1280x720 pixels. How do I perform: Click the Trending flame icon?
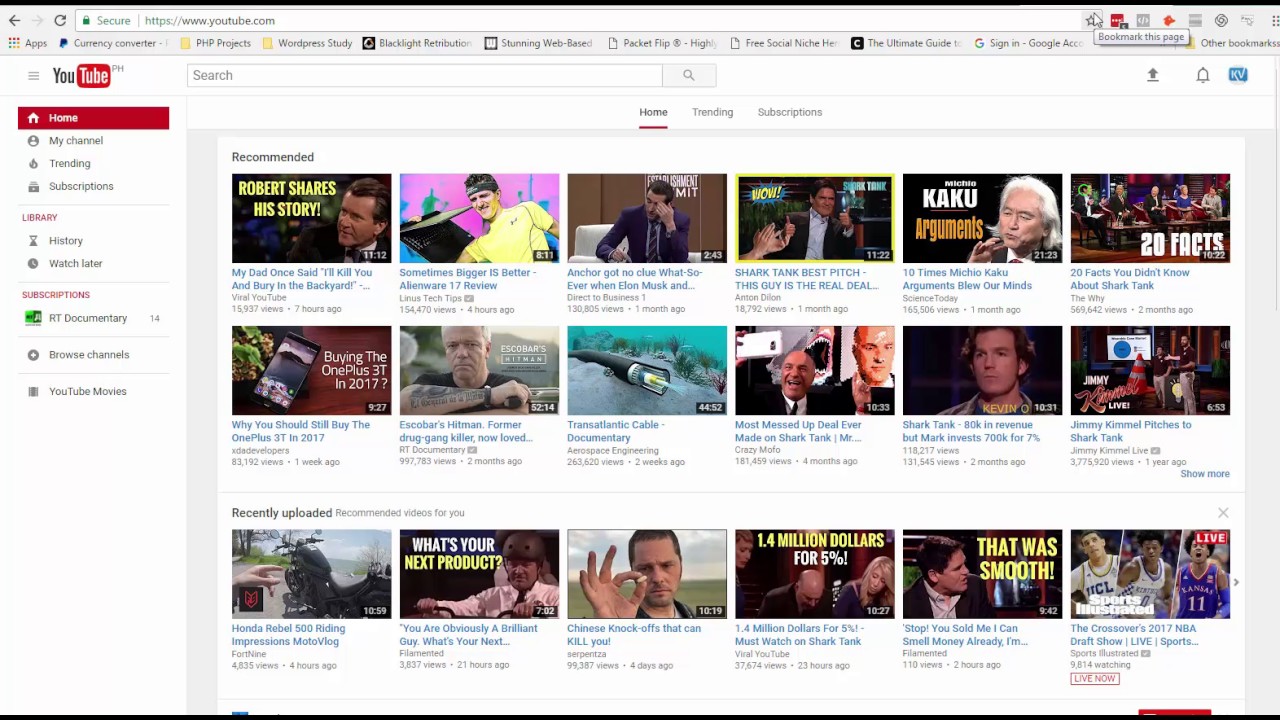[x=33, y=164]
